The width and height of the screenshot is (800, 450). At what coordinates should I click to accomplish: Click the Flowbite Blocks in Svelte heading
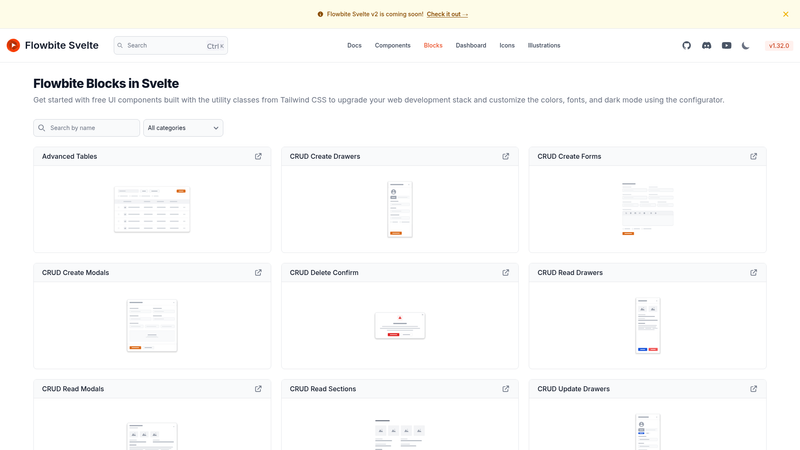(x=106, y=84)
